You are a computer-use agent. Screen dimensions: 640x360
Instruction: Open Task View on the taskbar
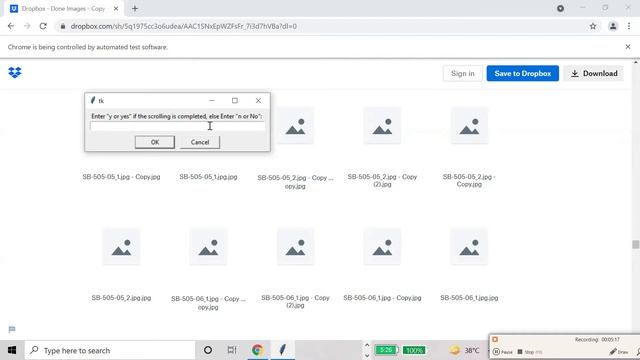[x=232, y=350]
